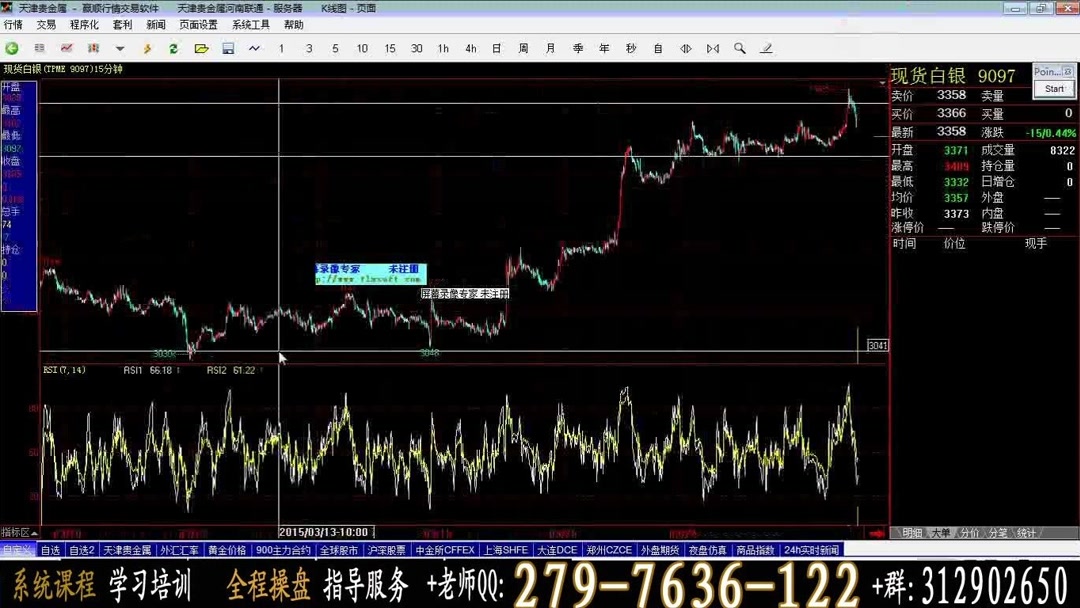Select the trend line chart icon
This screenshot has height=608, width=1080.
67,47
